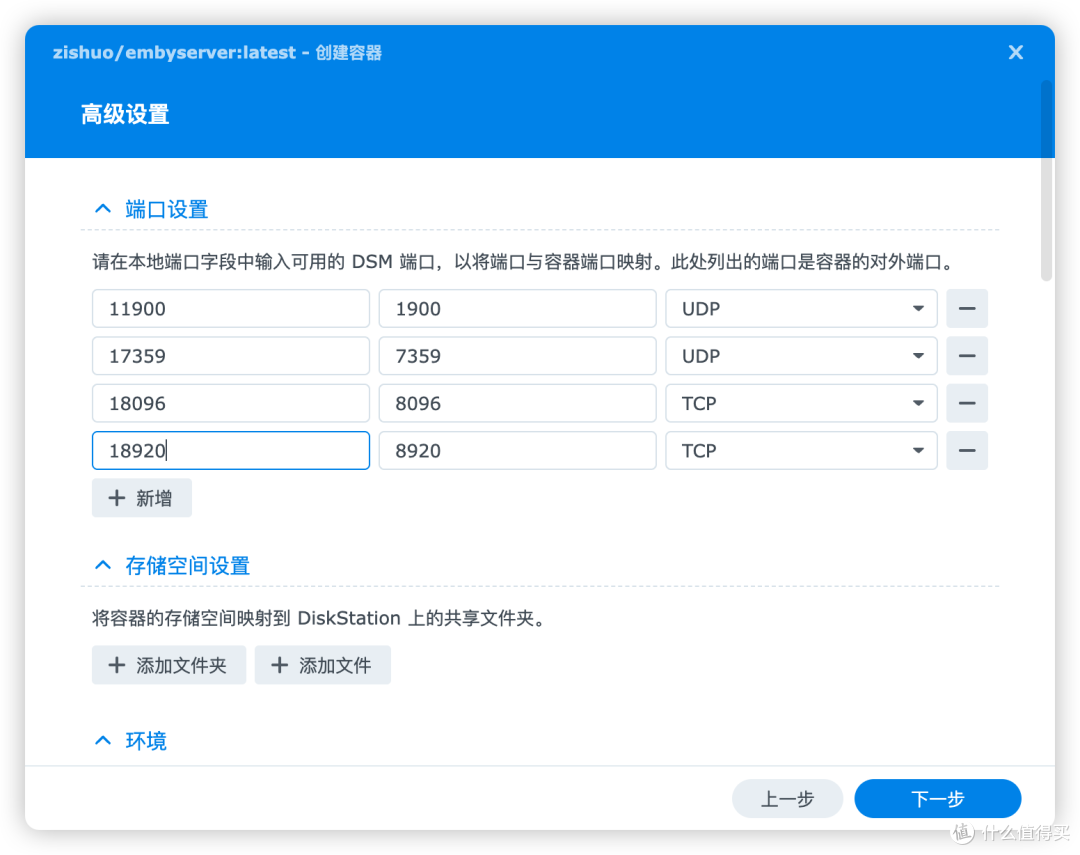Collapse the 存储空间设置 section

[x=102, y=565]
